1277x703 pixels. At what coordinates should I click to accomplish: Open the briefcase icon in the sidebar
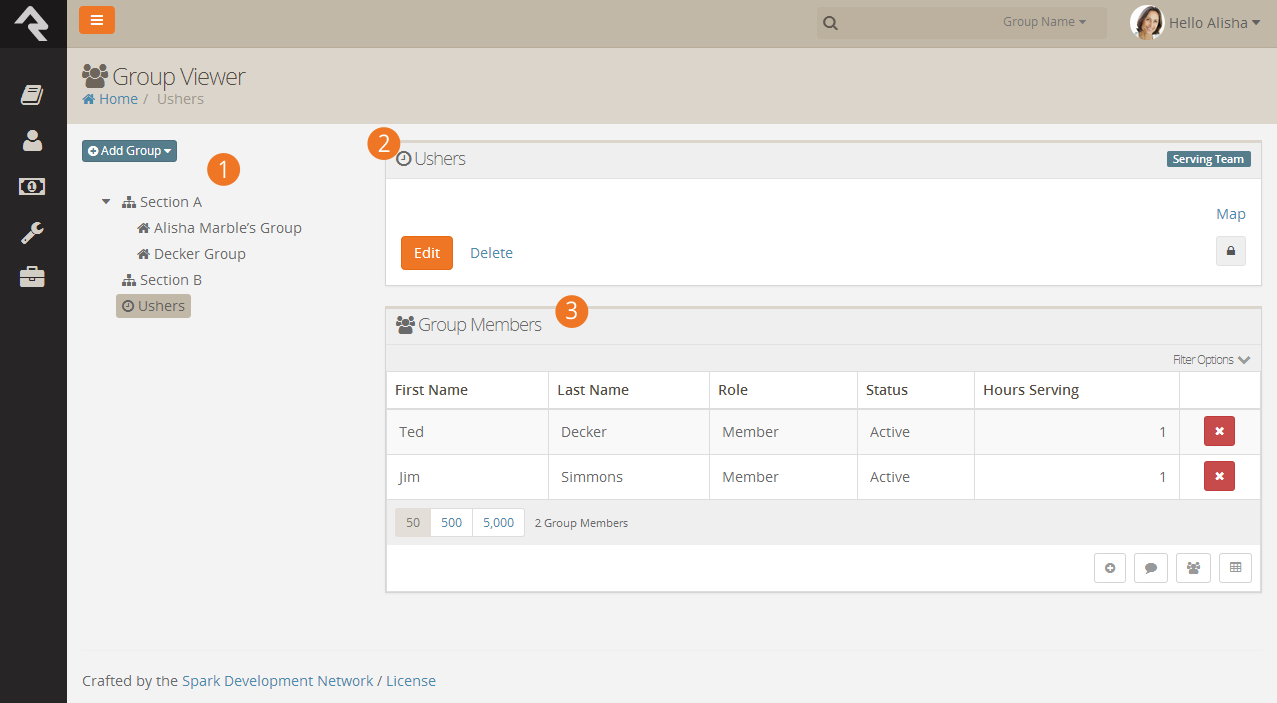[32, 277]
